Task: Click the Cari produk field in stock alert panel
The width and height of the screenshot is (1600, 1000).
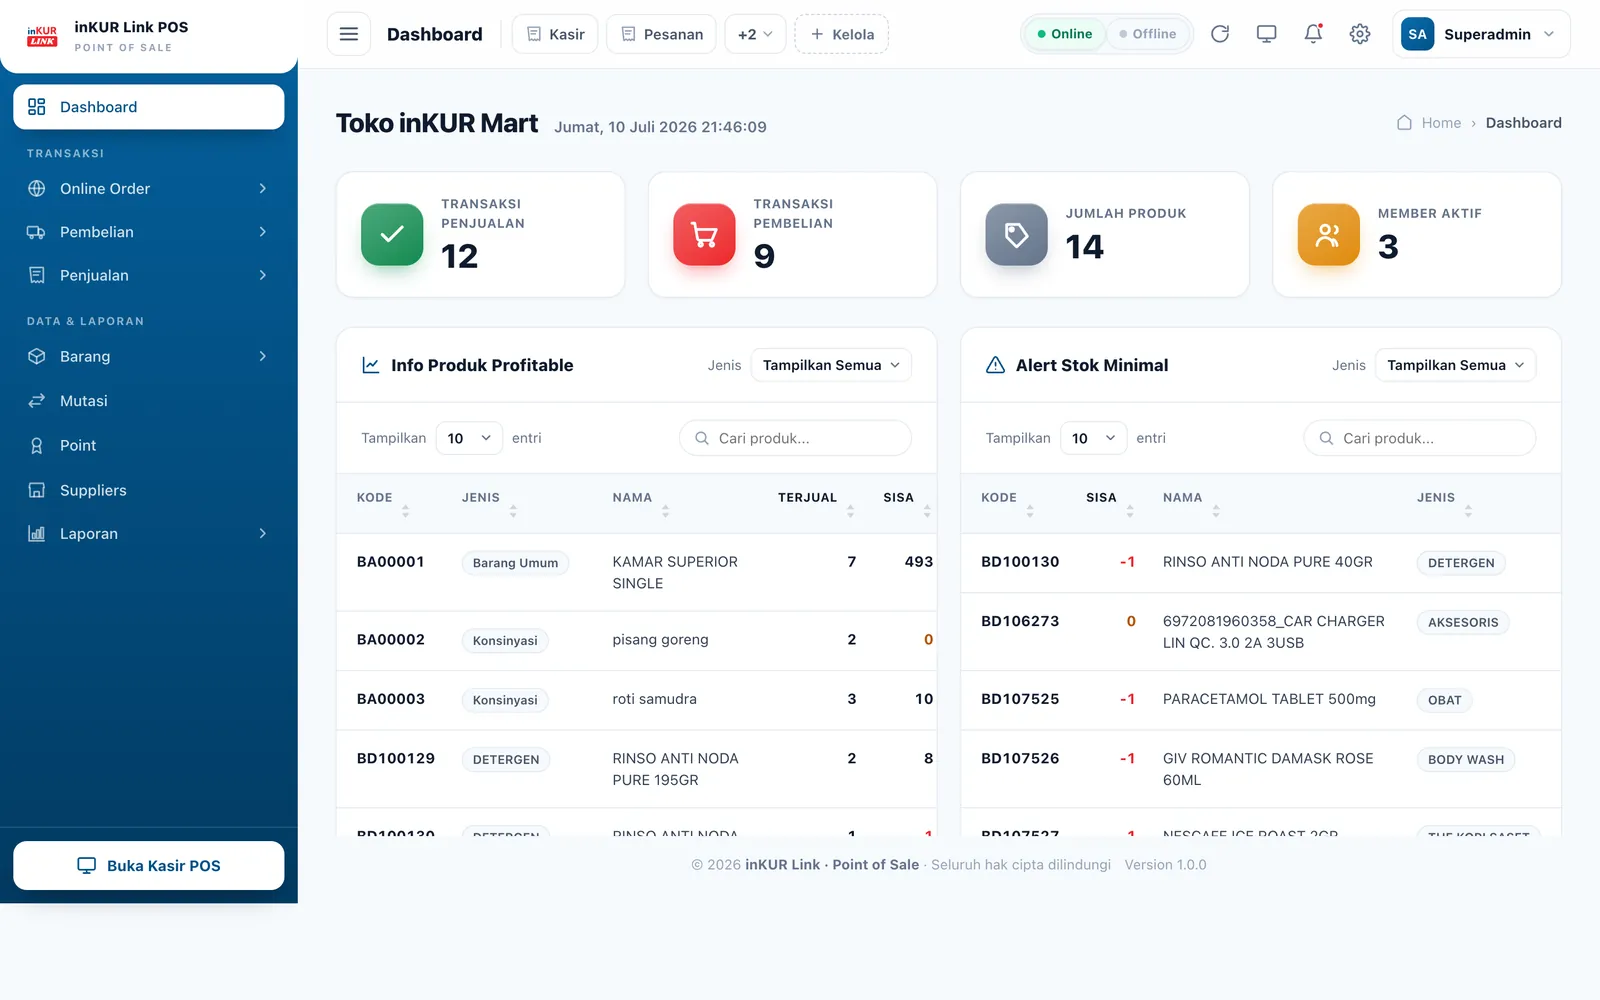Action: click(x=1419, y=438)
